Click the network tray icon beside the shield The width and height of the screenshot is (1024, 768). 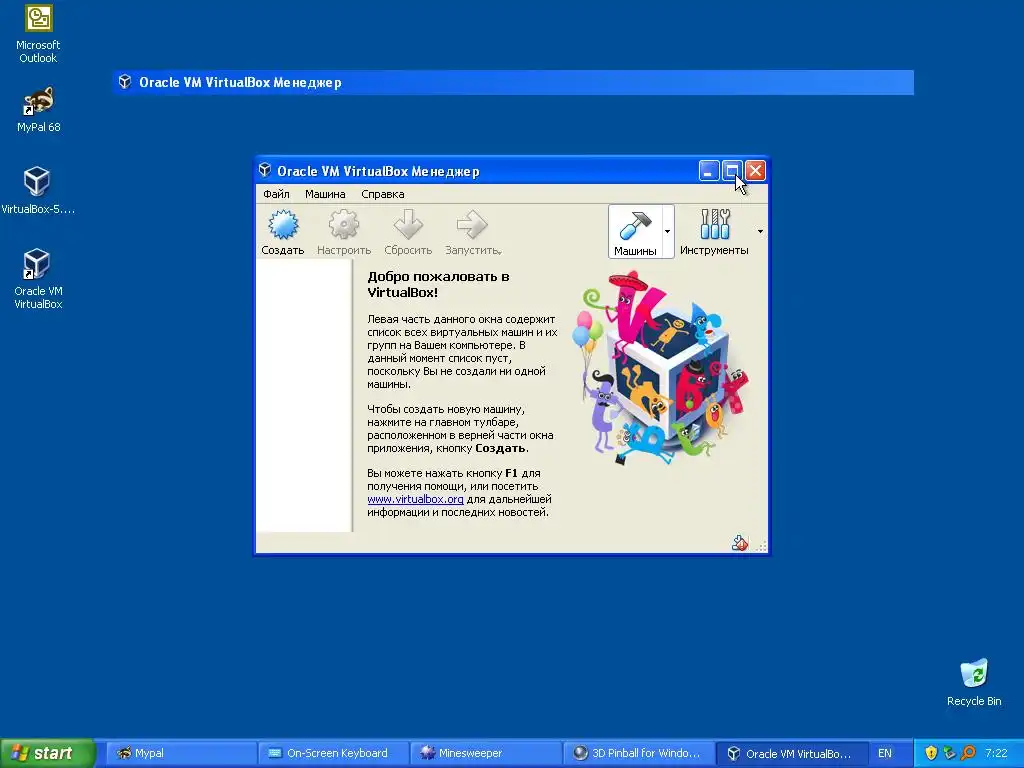949,753
